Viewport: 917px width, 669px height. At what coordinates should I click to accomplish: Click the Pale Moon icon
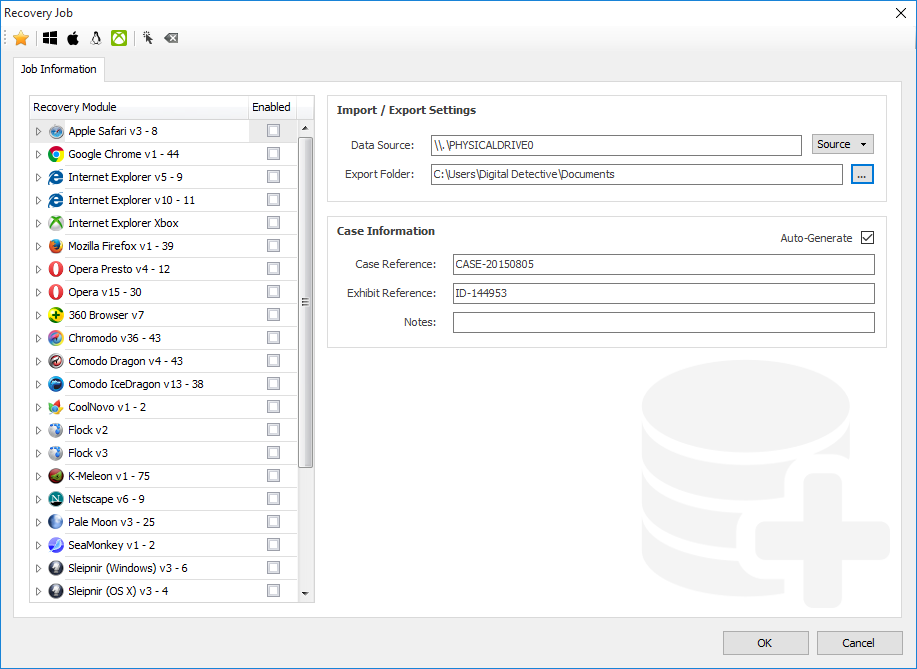tap(56, 522)
